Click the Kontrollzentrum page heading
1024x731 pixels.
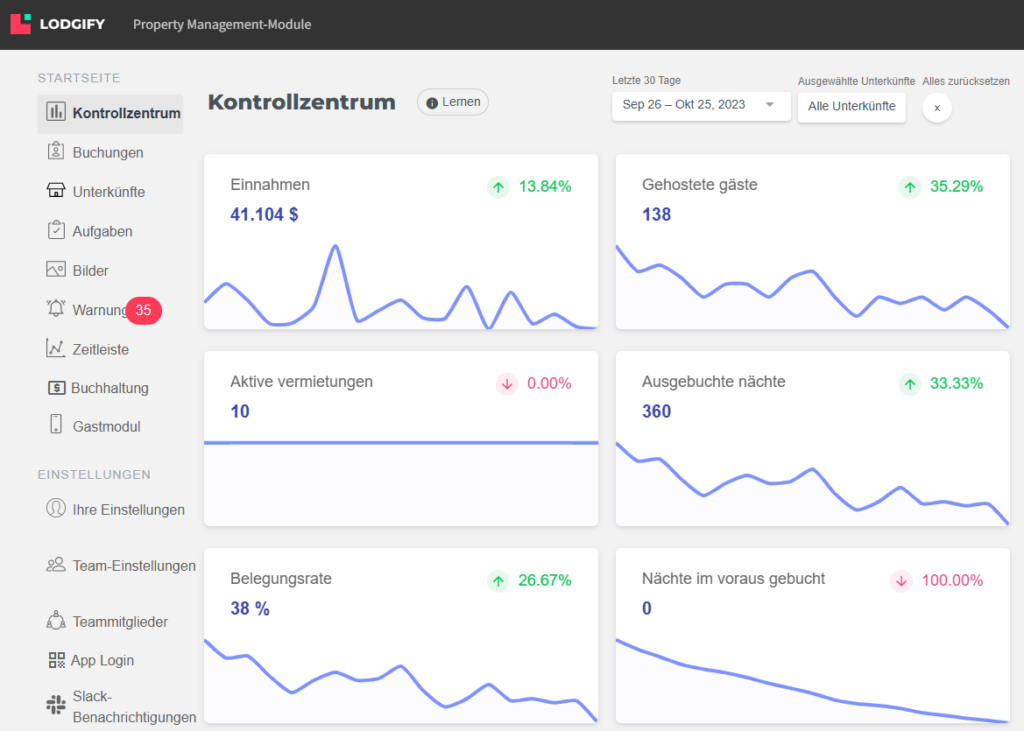[x=302, y=102]
